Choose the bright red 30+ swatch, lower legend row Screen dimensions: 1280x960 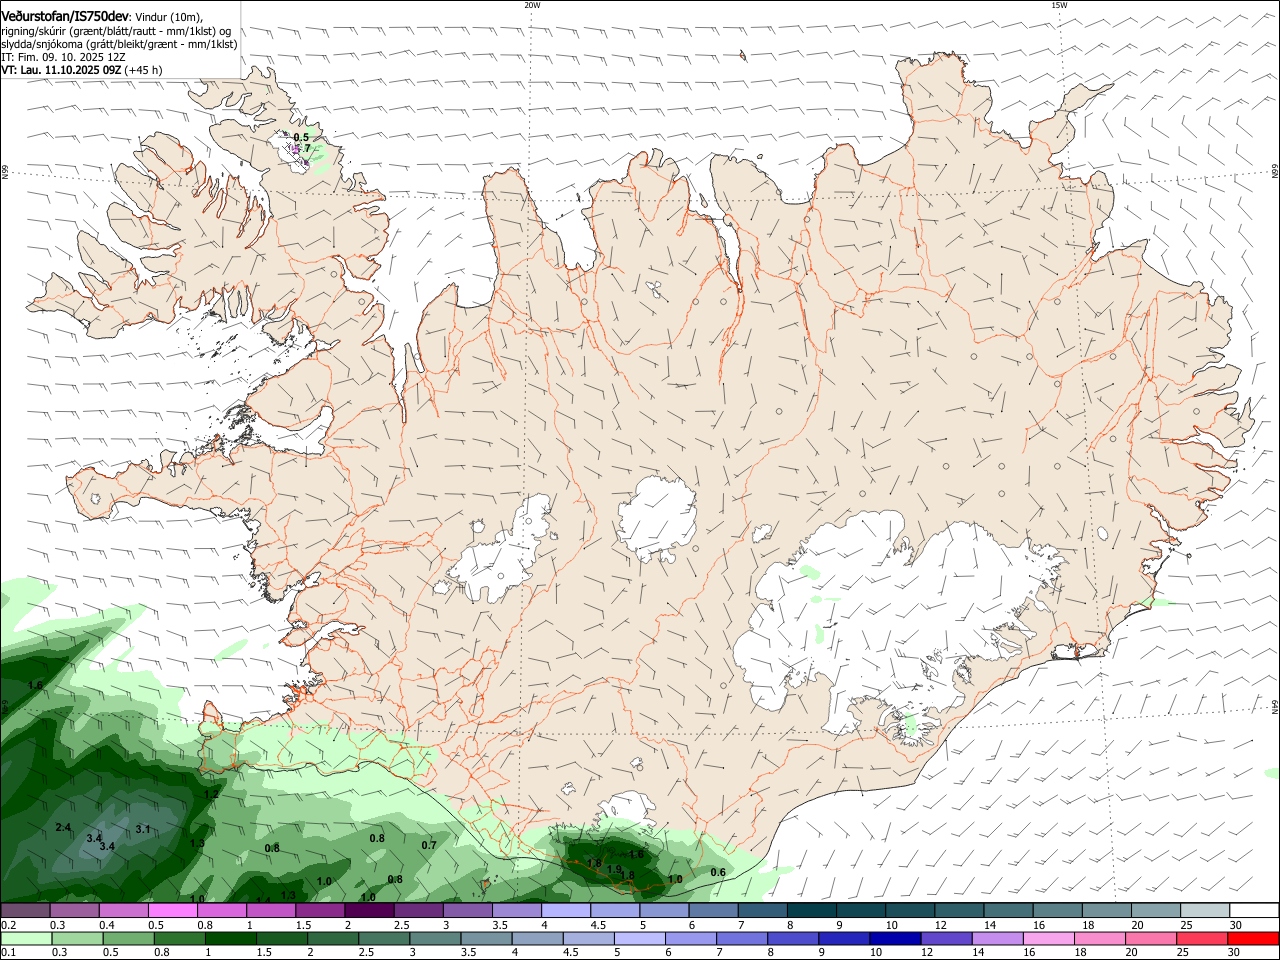click(1252, 938)
